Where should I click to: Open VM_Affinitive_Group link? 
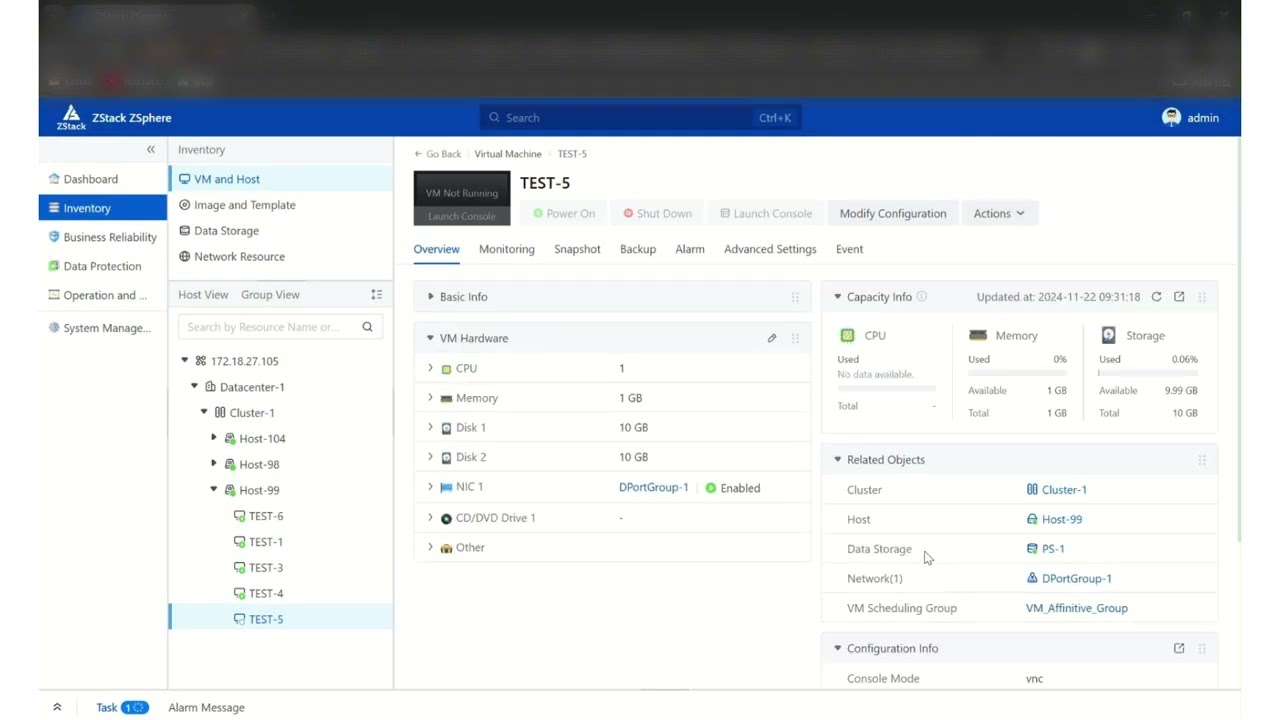click(1077, 608)
